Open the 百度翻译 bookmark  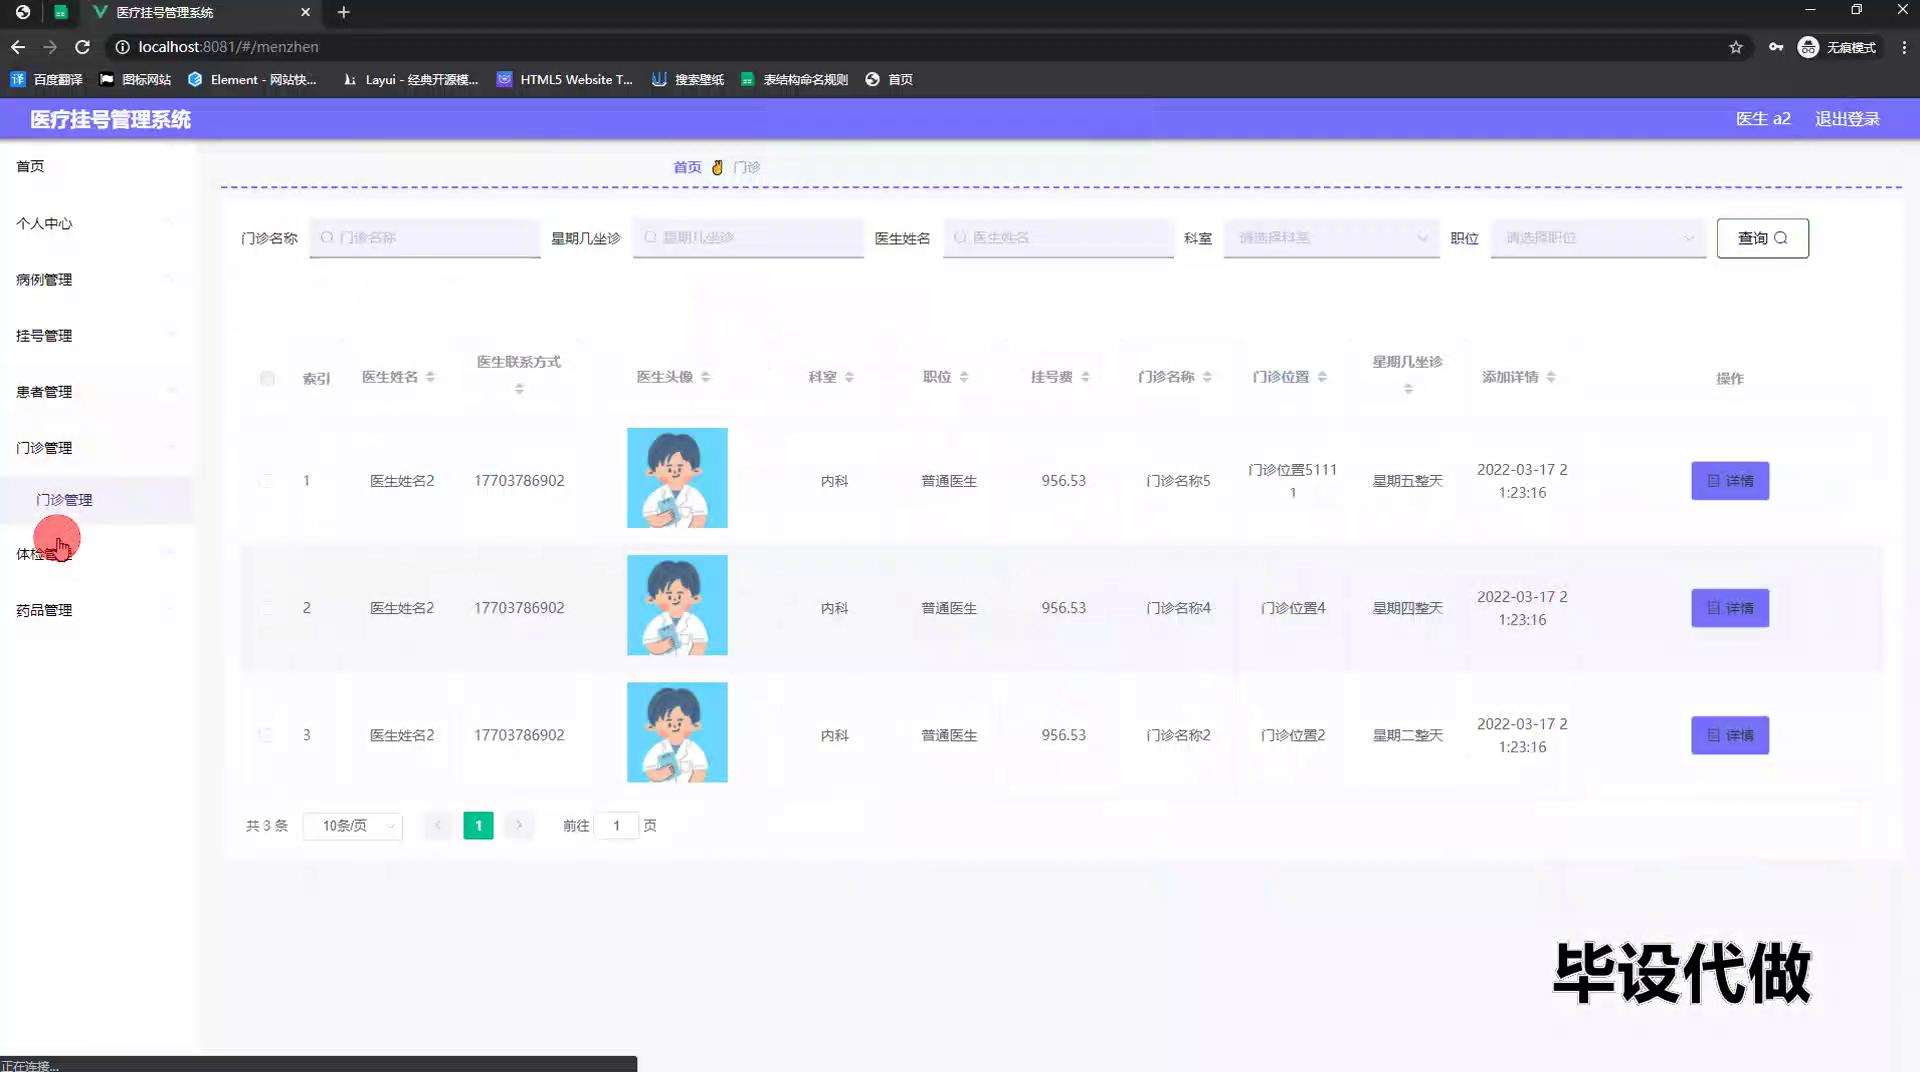pos(47,79)
